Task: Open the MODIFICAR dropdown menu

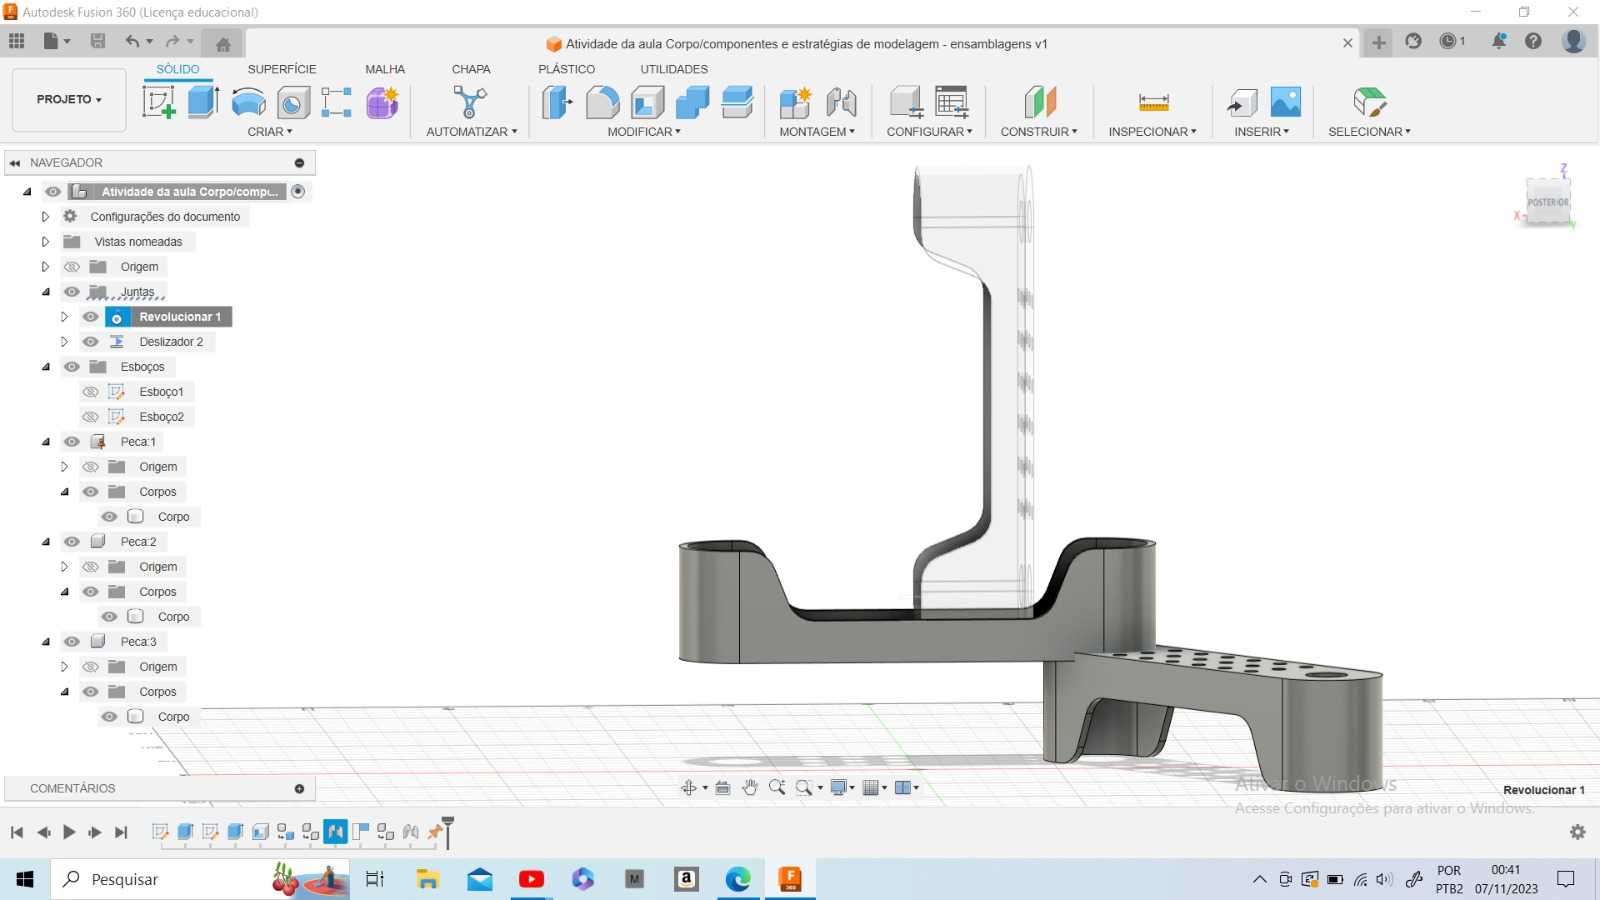Action: click(644, 132)
